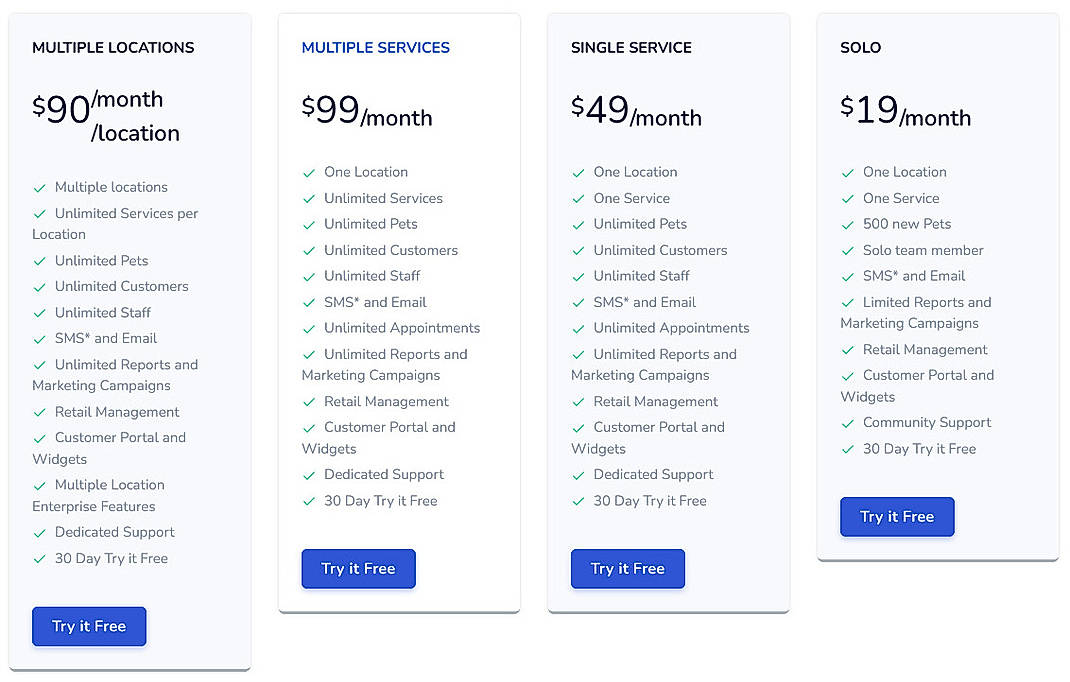Click the checkmark beside 30 Day Try it Free in Solo
This screenshot has height=682, width=1070.
pyautogui.click(x=847, y=449)
